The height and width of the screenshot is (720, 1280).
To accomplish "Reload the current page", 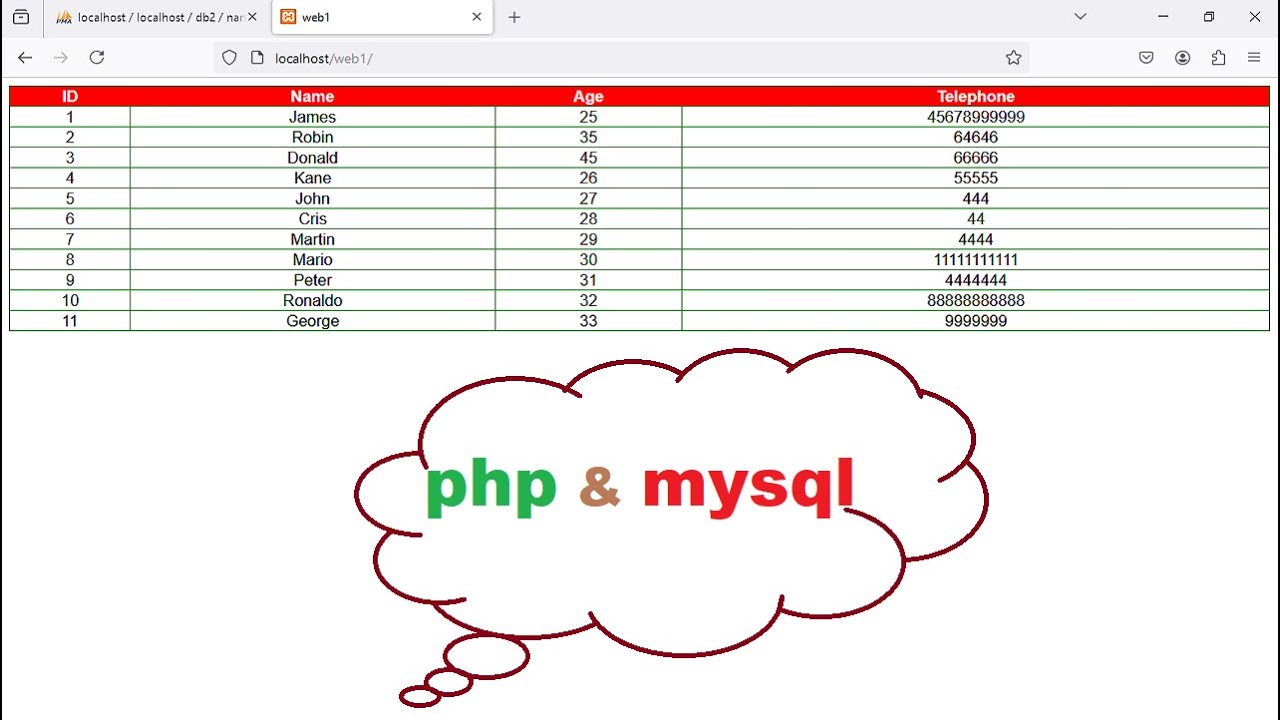I will 97,58.
